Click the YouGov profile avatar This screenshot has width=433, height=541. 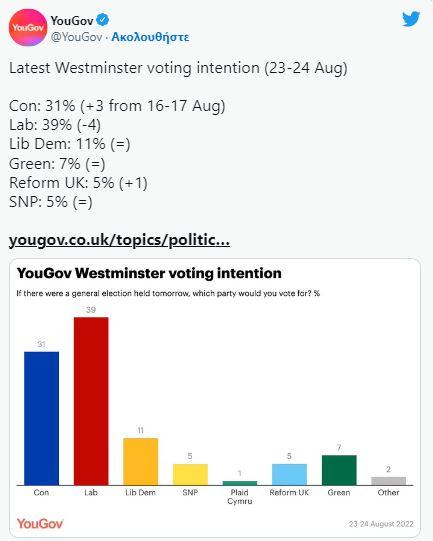[x=28, y=28]
